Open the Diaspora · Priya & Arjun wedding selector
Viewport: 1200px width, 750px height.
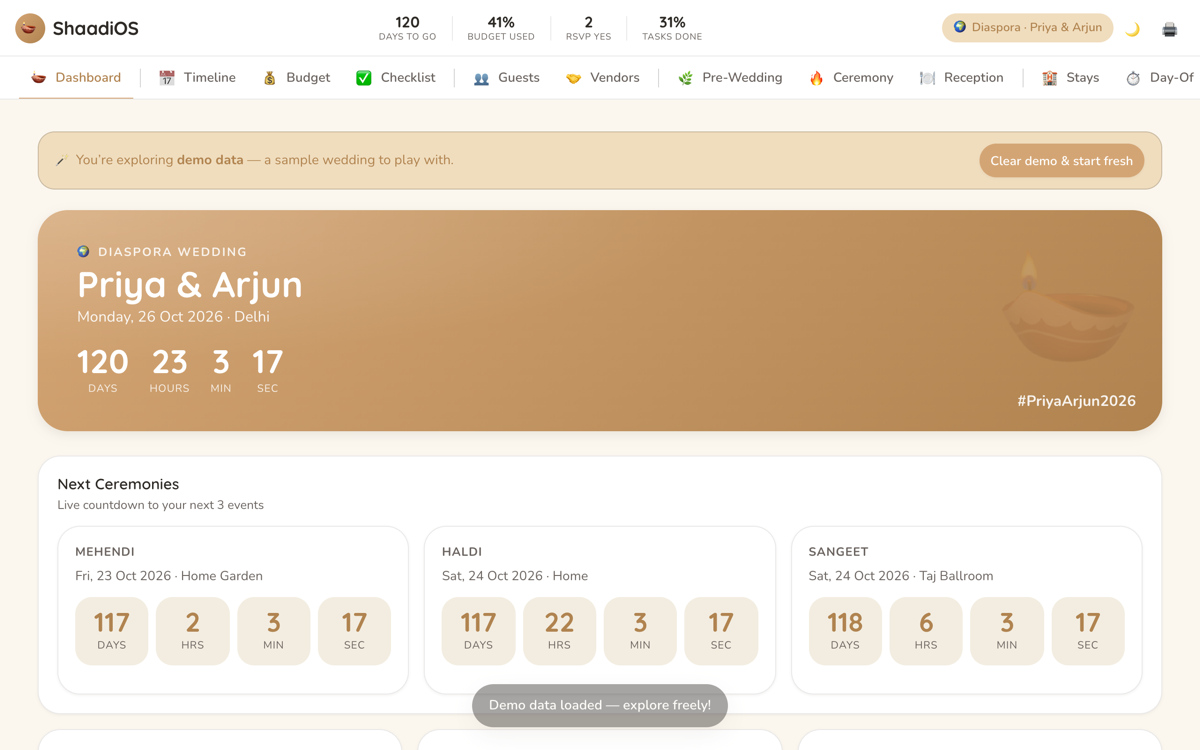point(1027,28)
